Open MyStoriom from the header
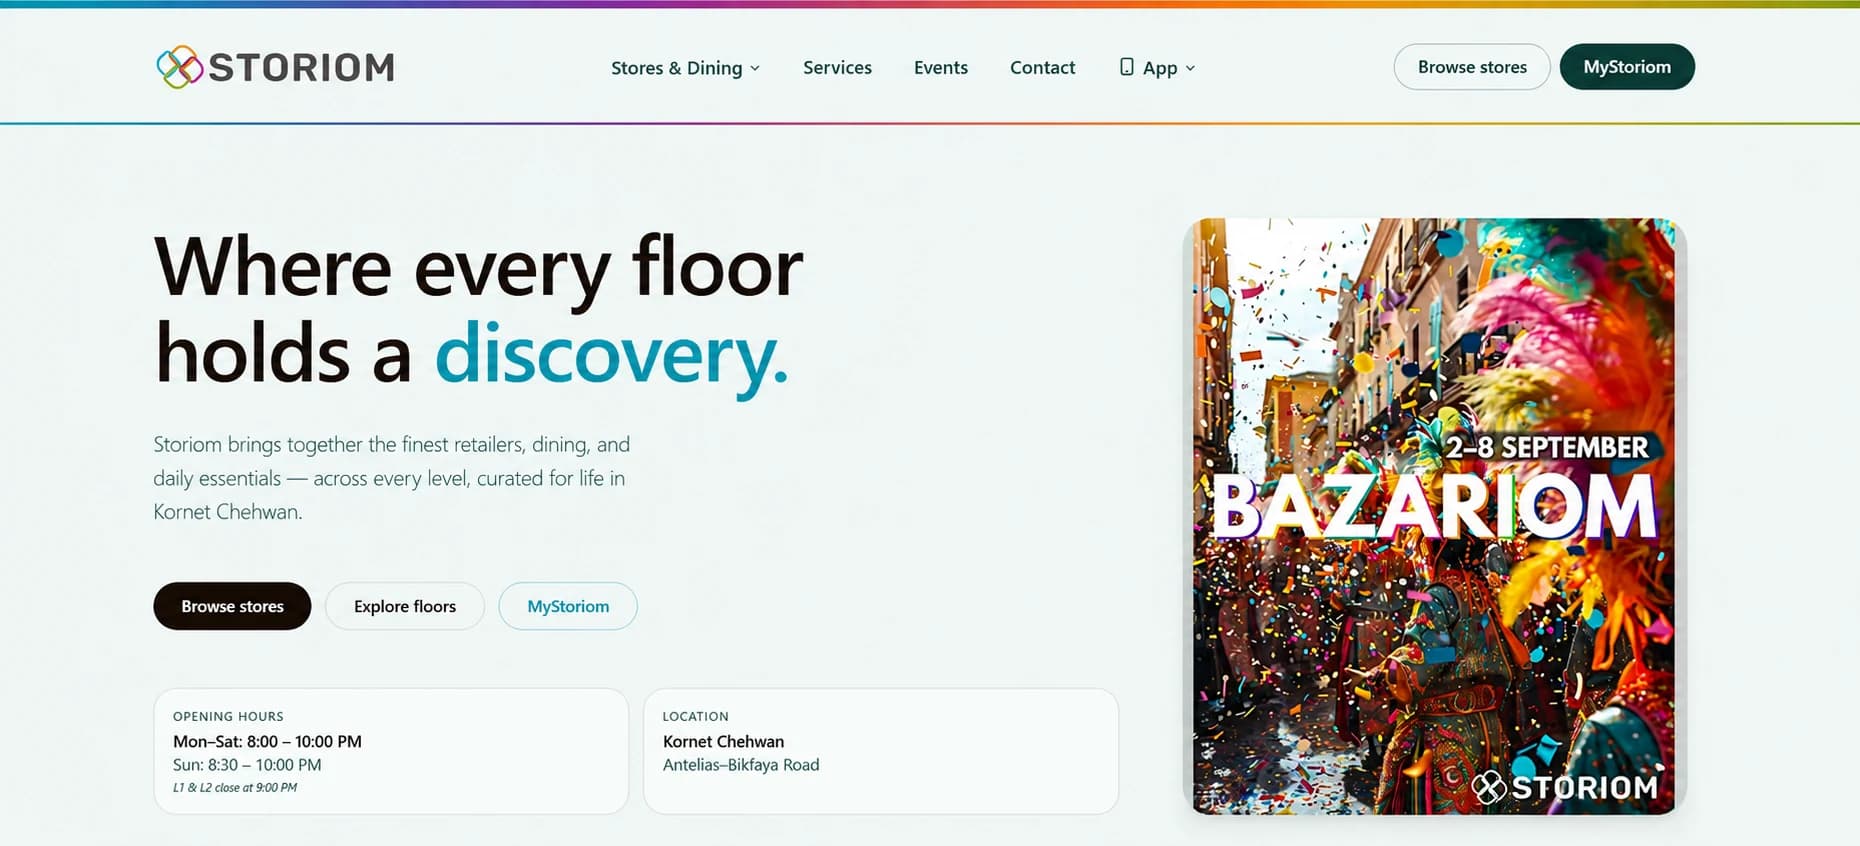 tap(1627, 67)
